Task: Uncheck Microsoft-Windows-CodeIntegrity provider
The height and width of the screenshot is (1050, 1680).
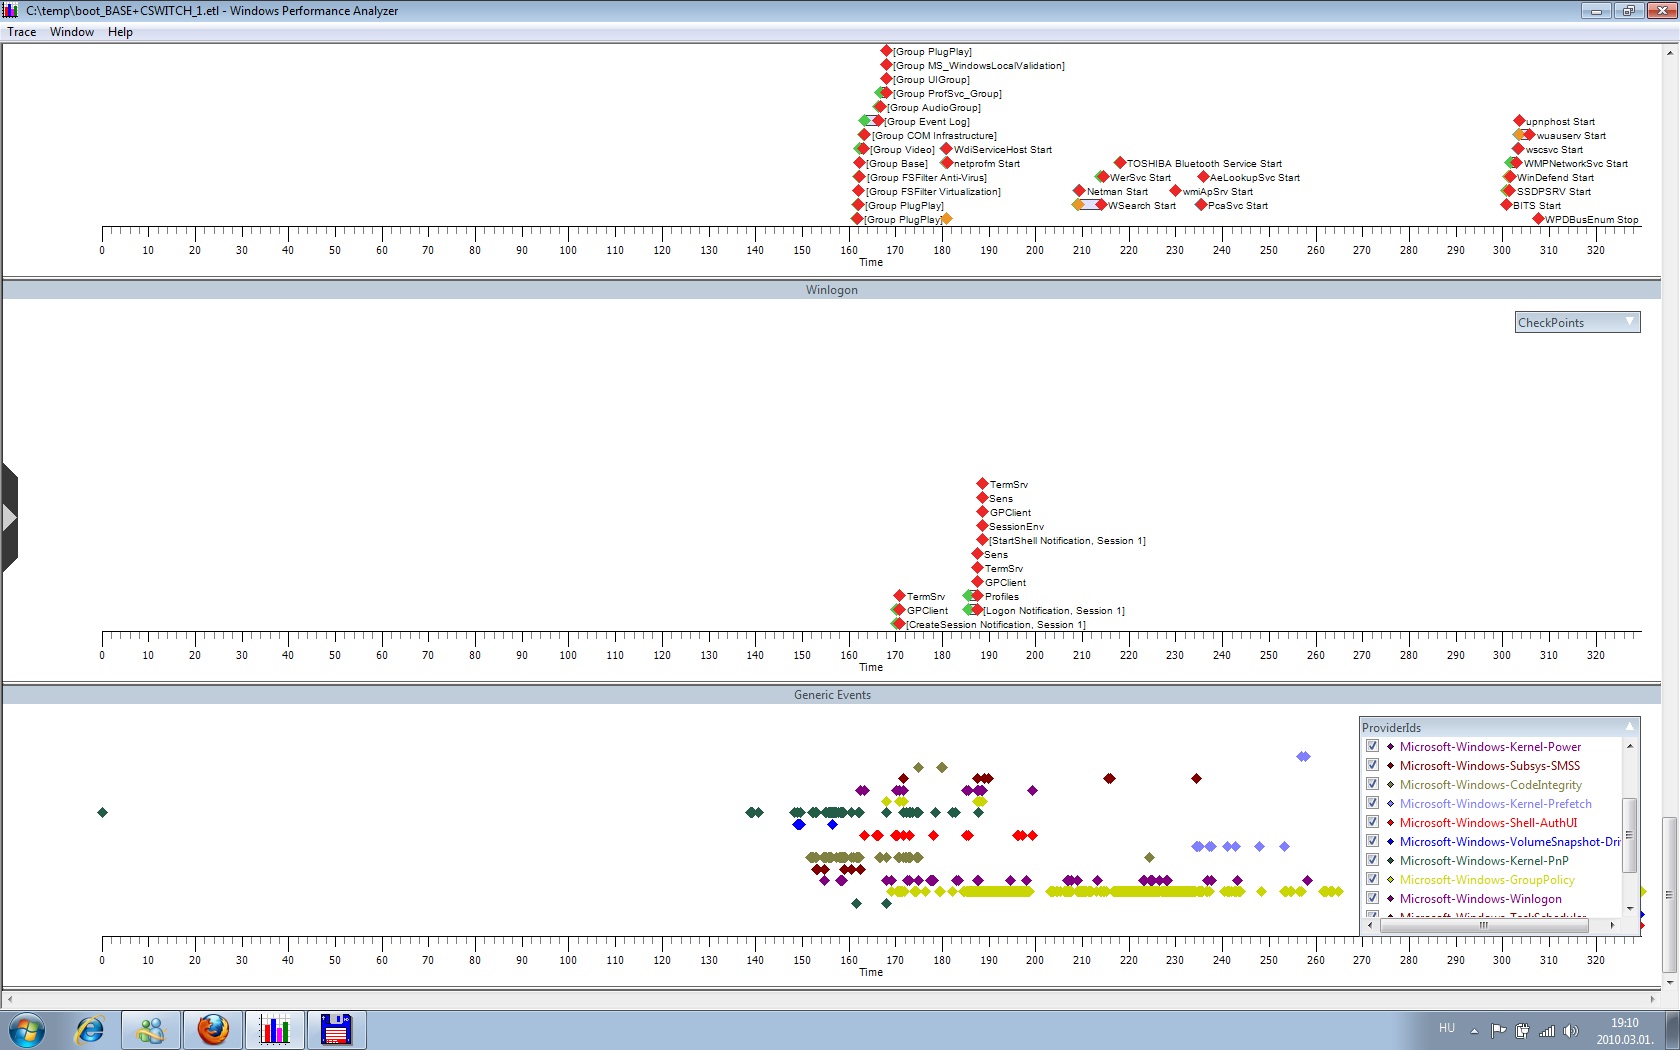Action: pos(1372,784)
